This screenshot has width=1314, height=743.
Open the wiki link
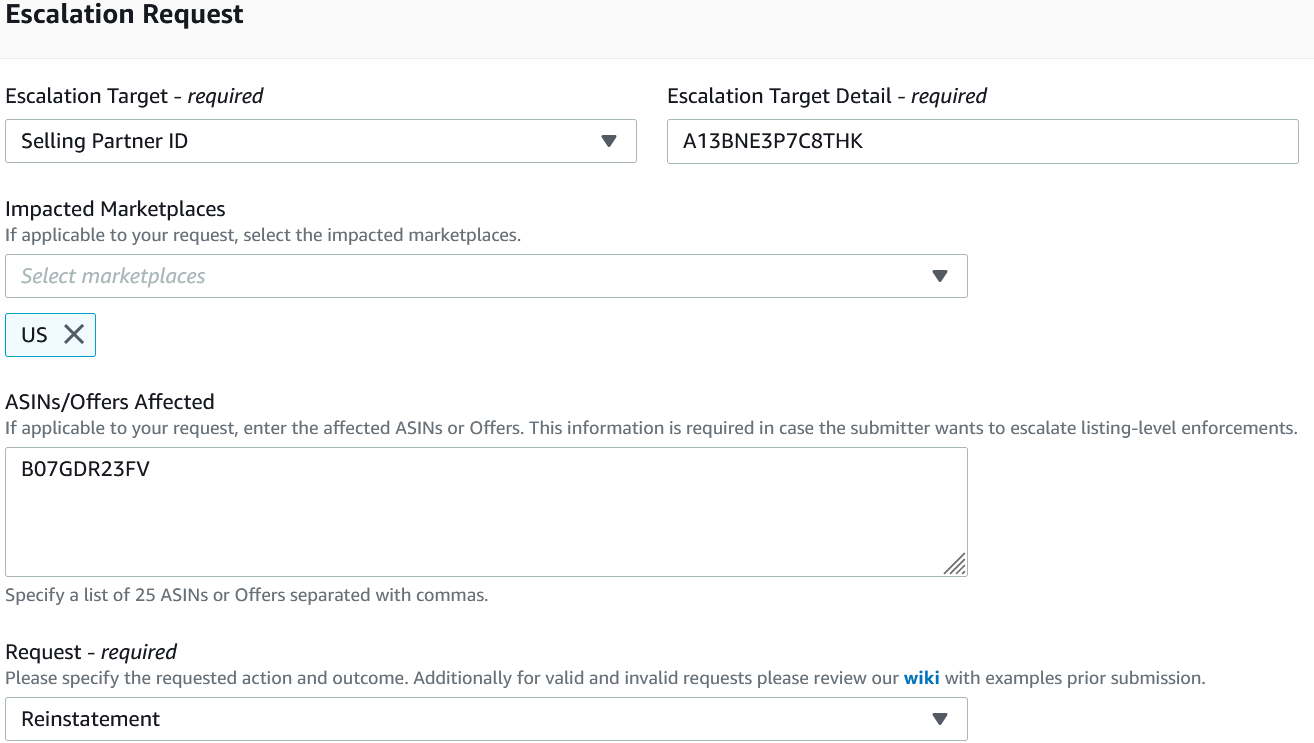pyautogui.click(x=921, y=678)
